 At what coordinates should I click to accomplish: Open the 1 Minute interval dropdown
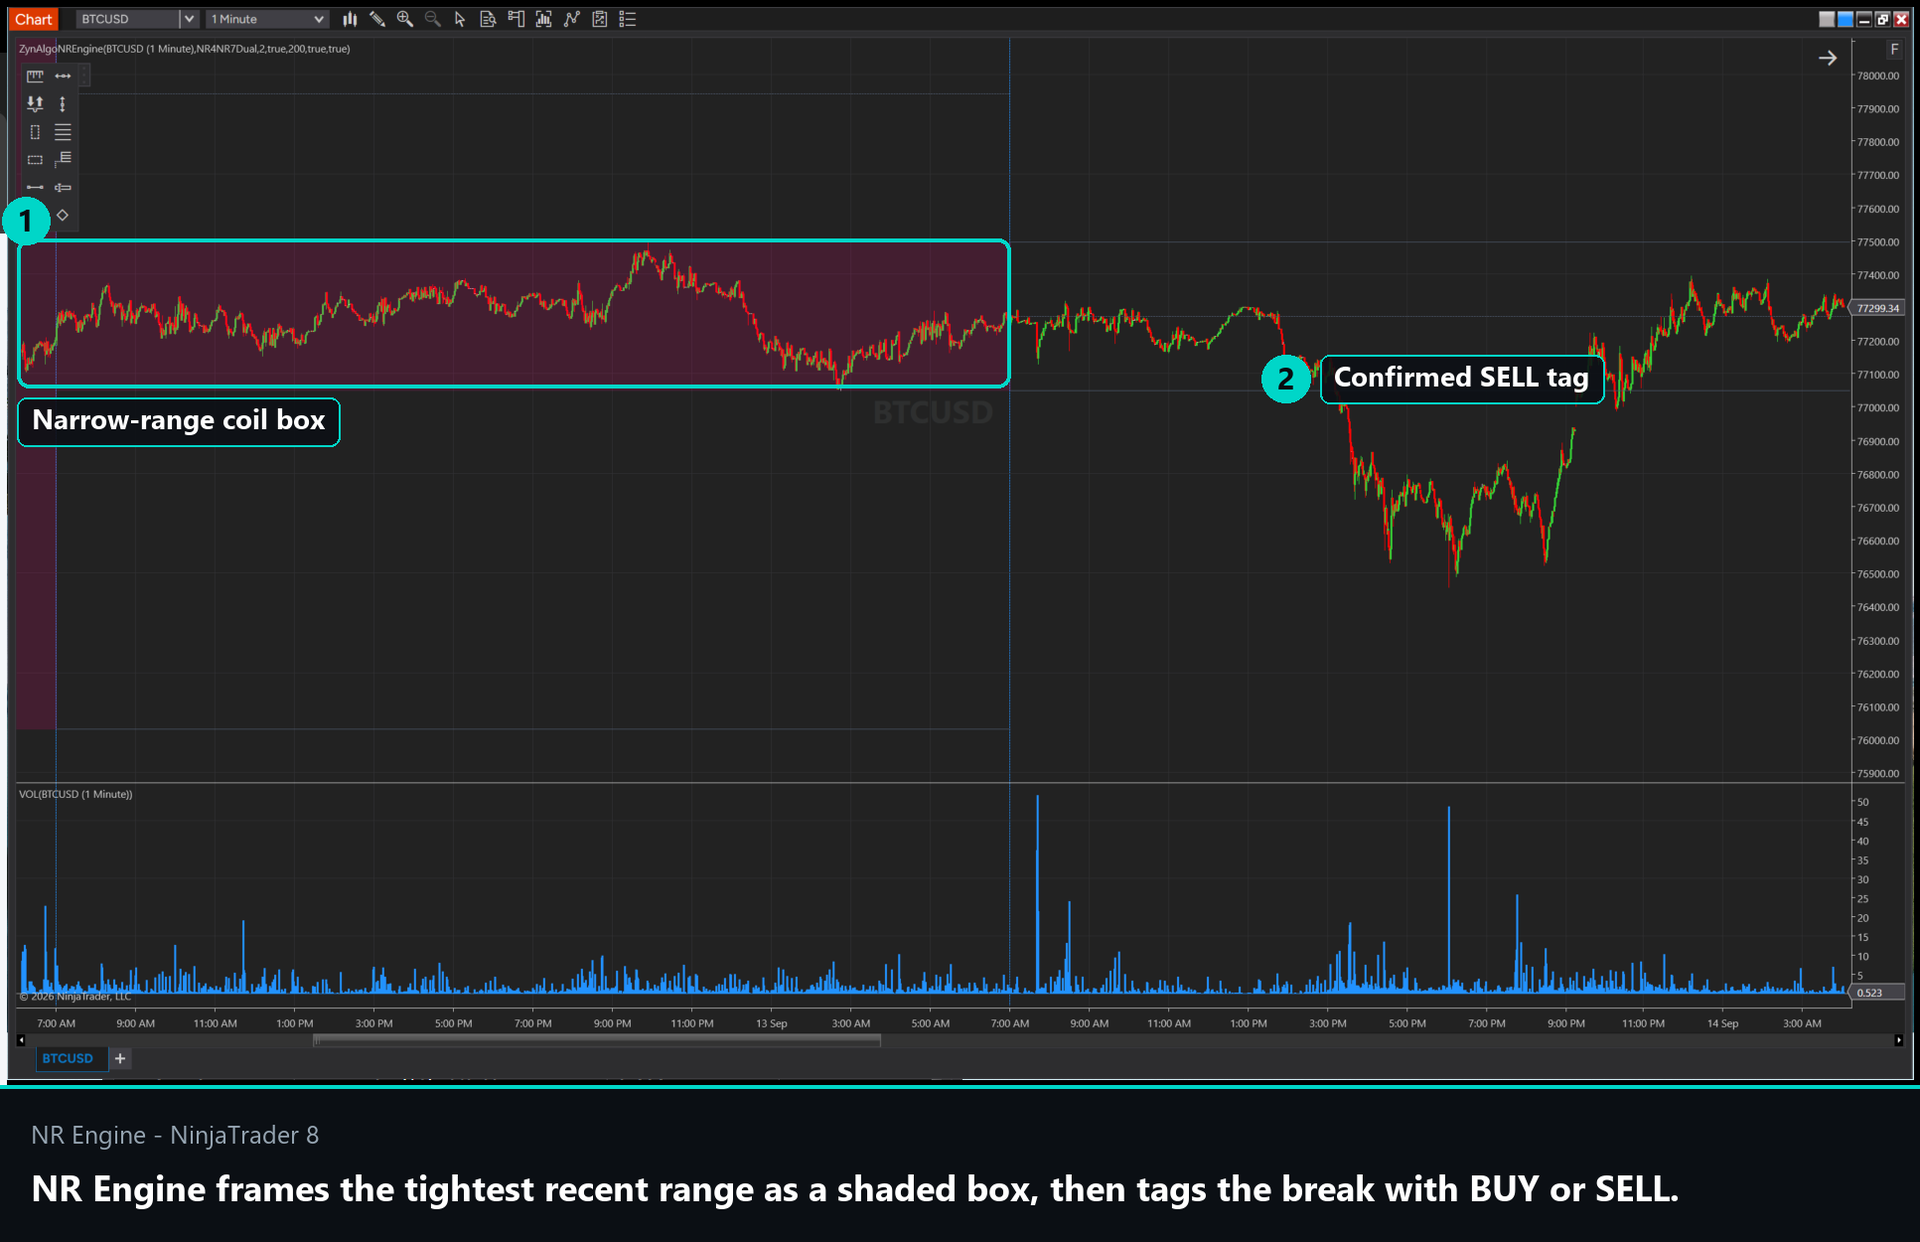click(267, 19)
